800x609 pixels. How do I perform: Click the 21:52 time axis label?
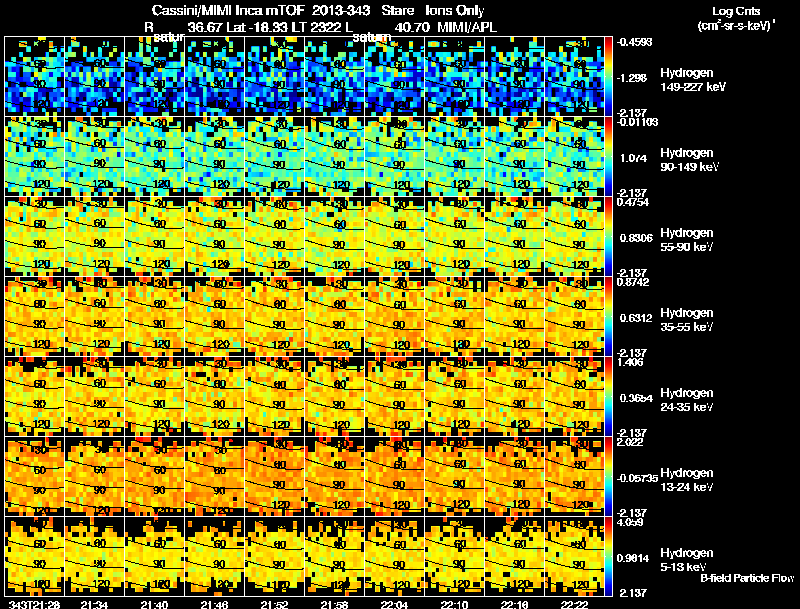[x=275, y=604]
